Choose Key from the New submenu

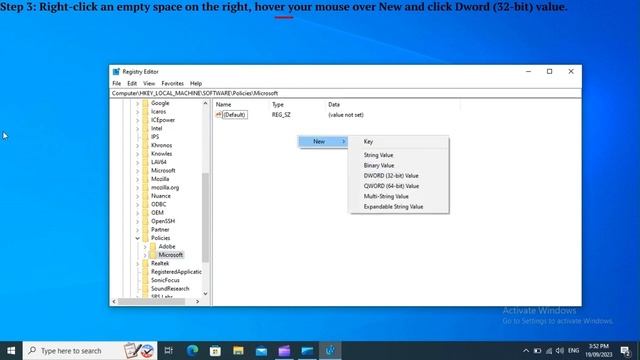pyautogui.click(x=368, y=142)
